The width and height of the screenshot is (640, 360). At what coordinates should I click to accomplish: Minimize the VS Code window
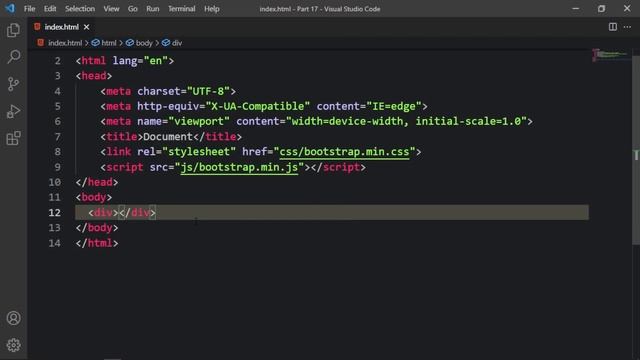(x=576, y=9)
